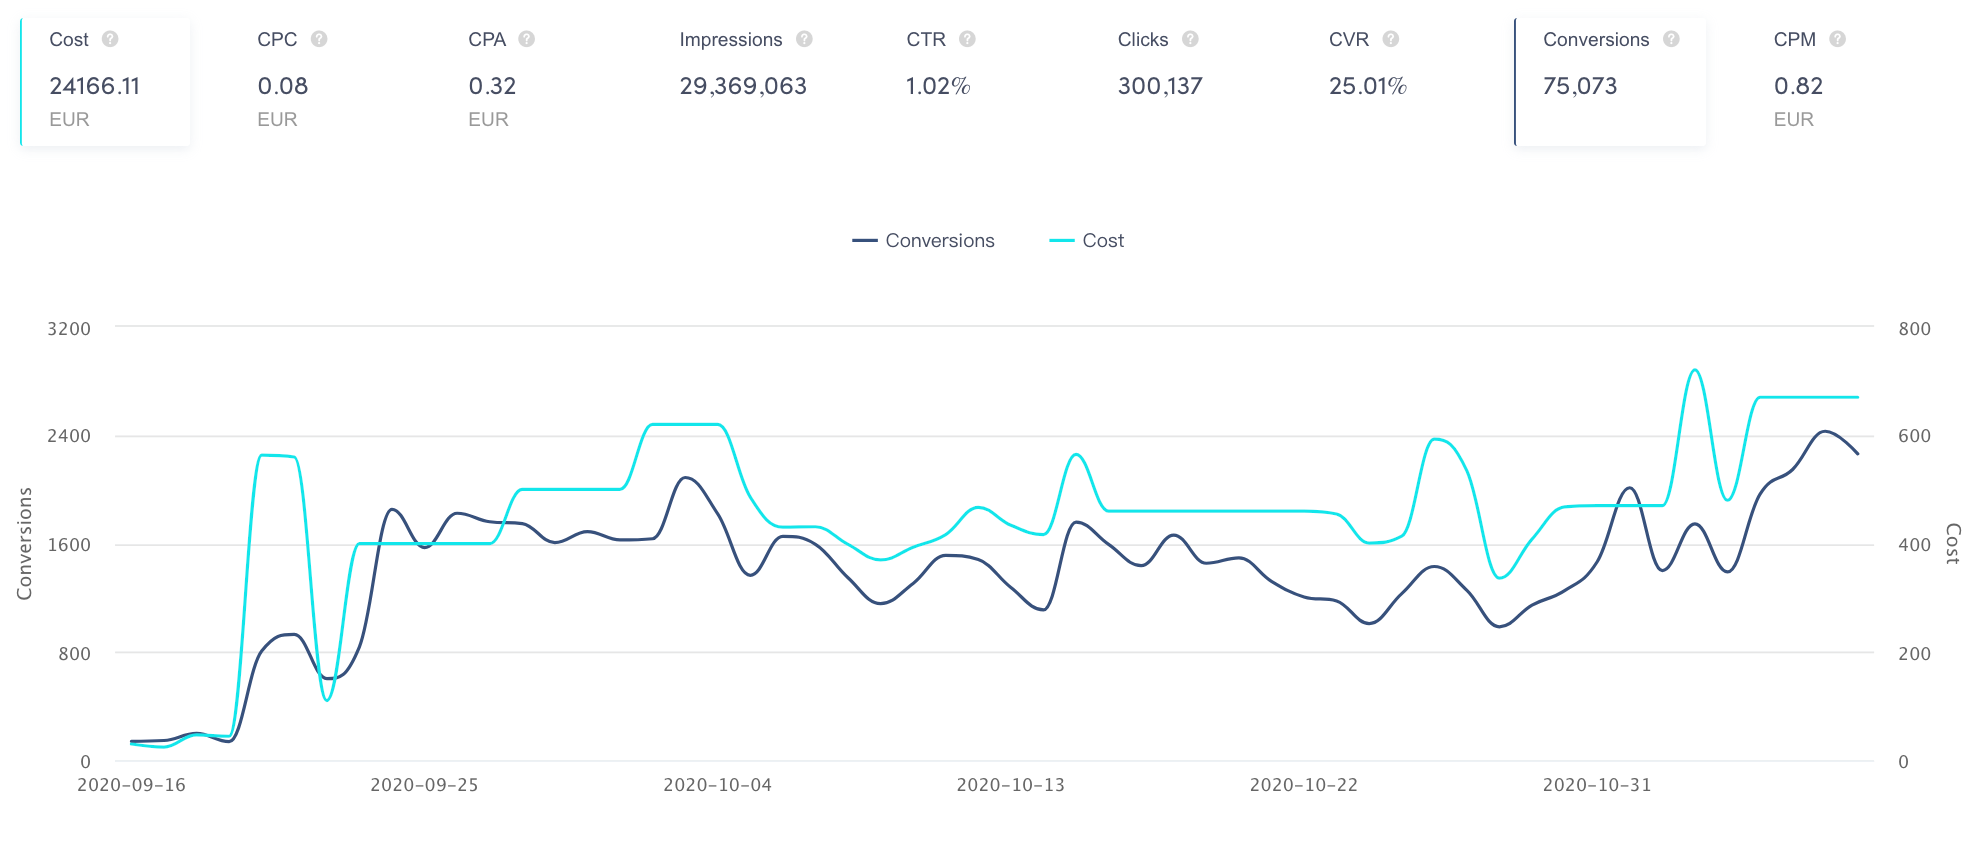Click the CPM question mark icon
Screen dimensions: 1978x854
[x=1837, y=39]
